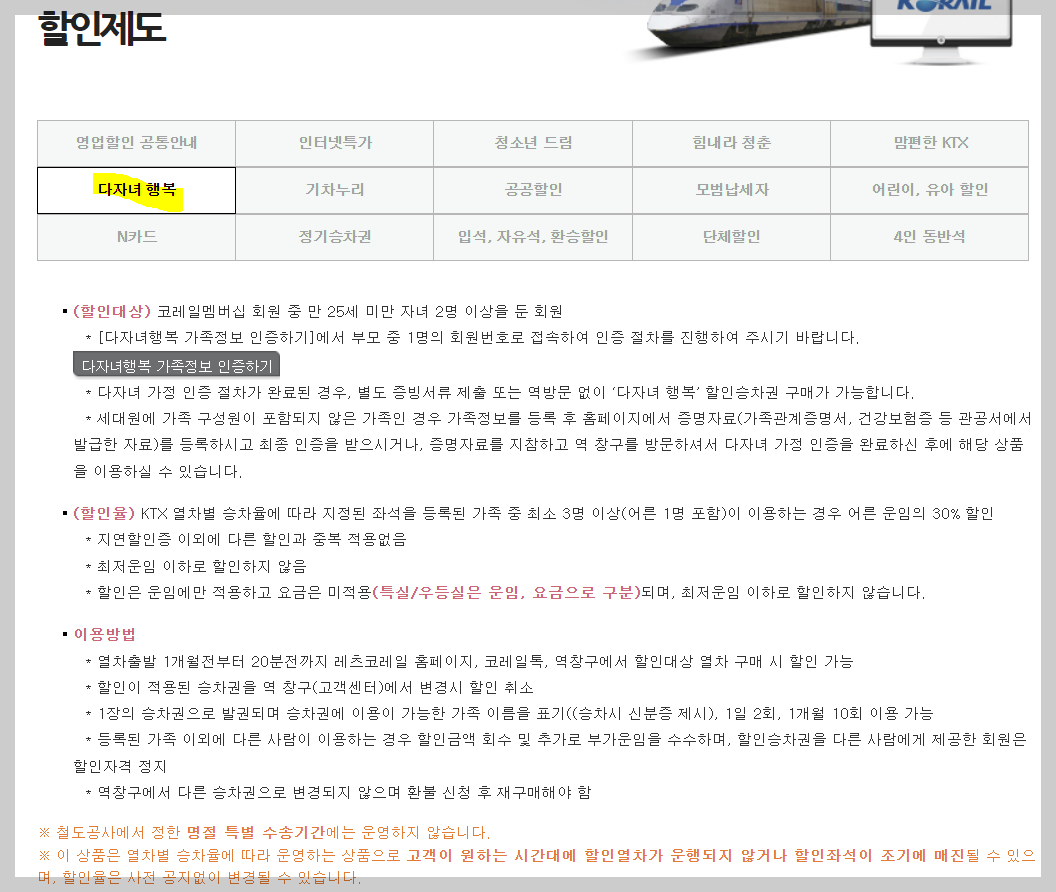1056x892 pixels.
Task: Open the 입석, 자유석, 환승할인 tab
Action: pos(533,237)
